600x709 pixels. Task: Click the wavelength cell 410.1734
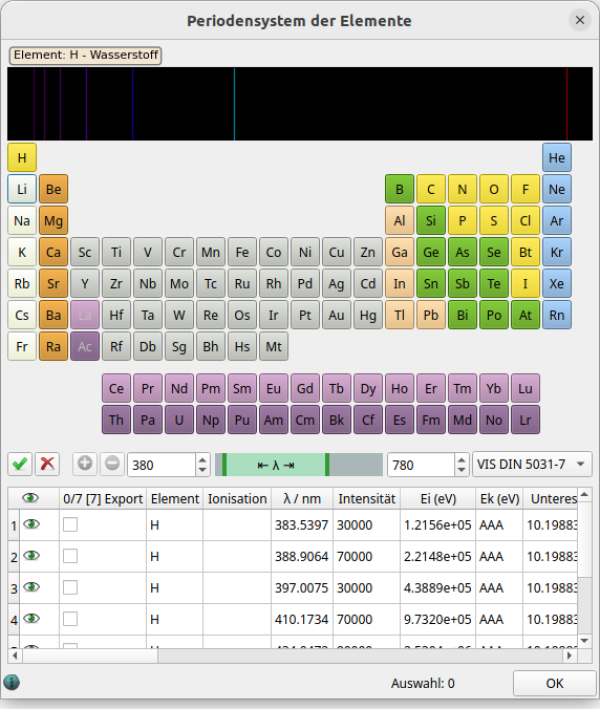coord(302,619)
